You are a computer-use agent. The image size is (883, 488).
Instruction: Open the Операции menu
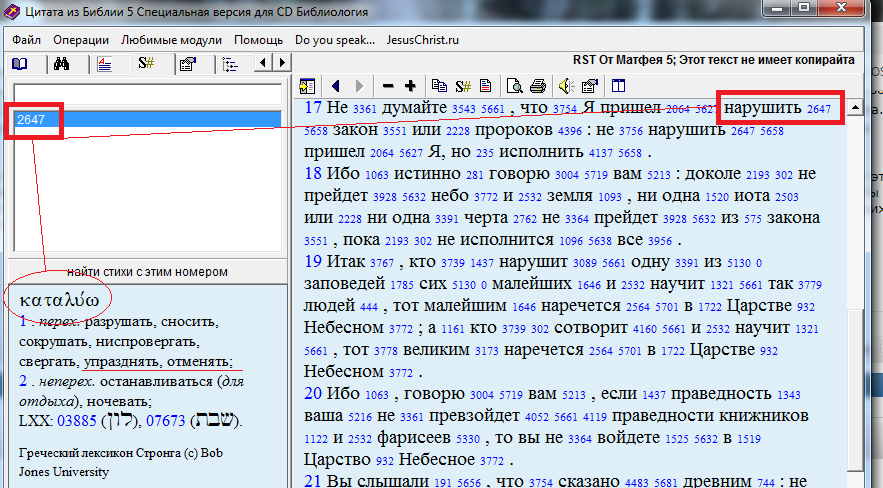[x=80, y=40]
